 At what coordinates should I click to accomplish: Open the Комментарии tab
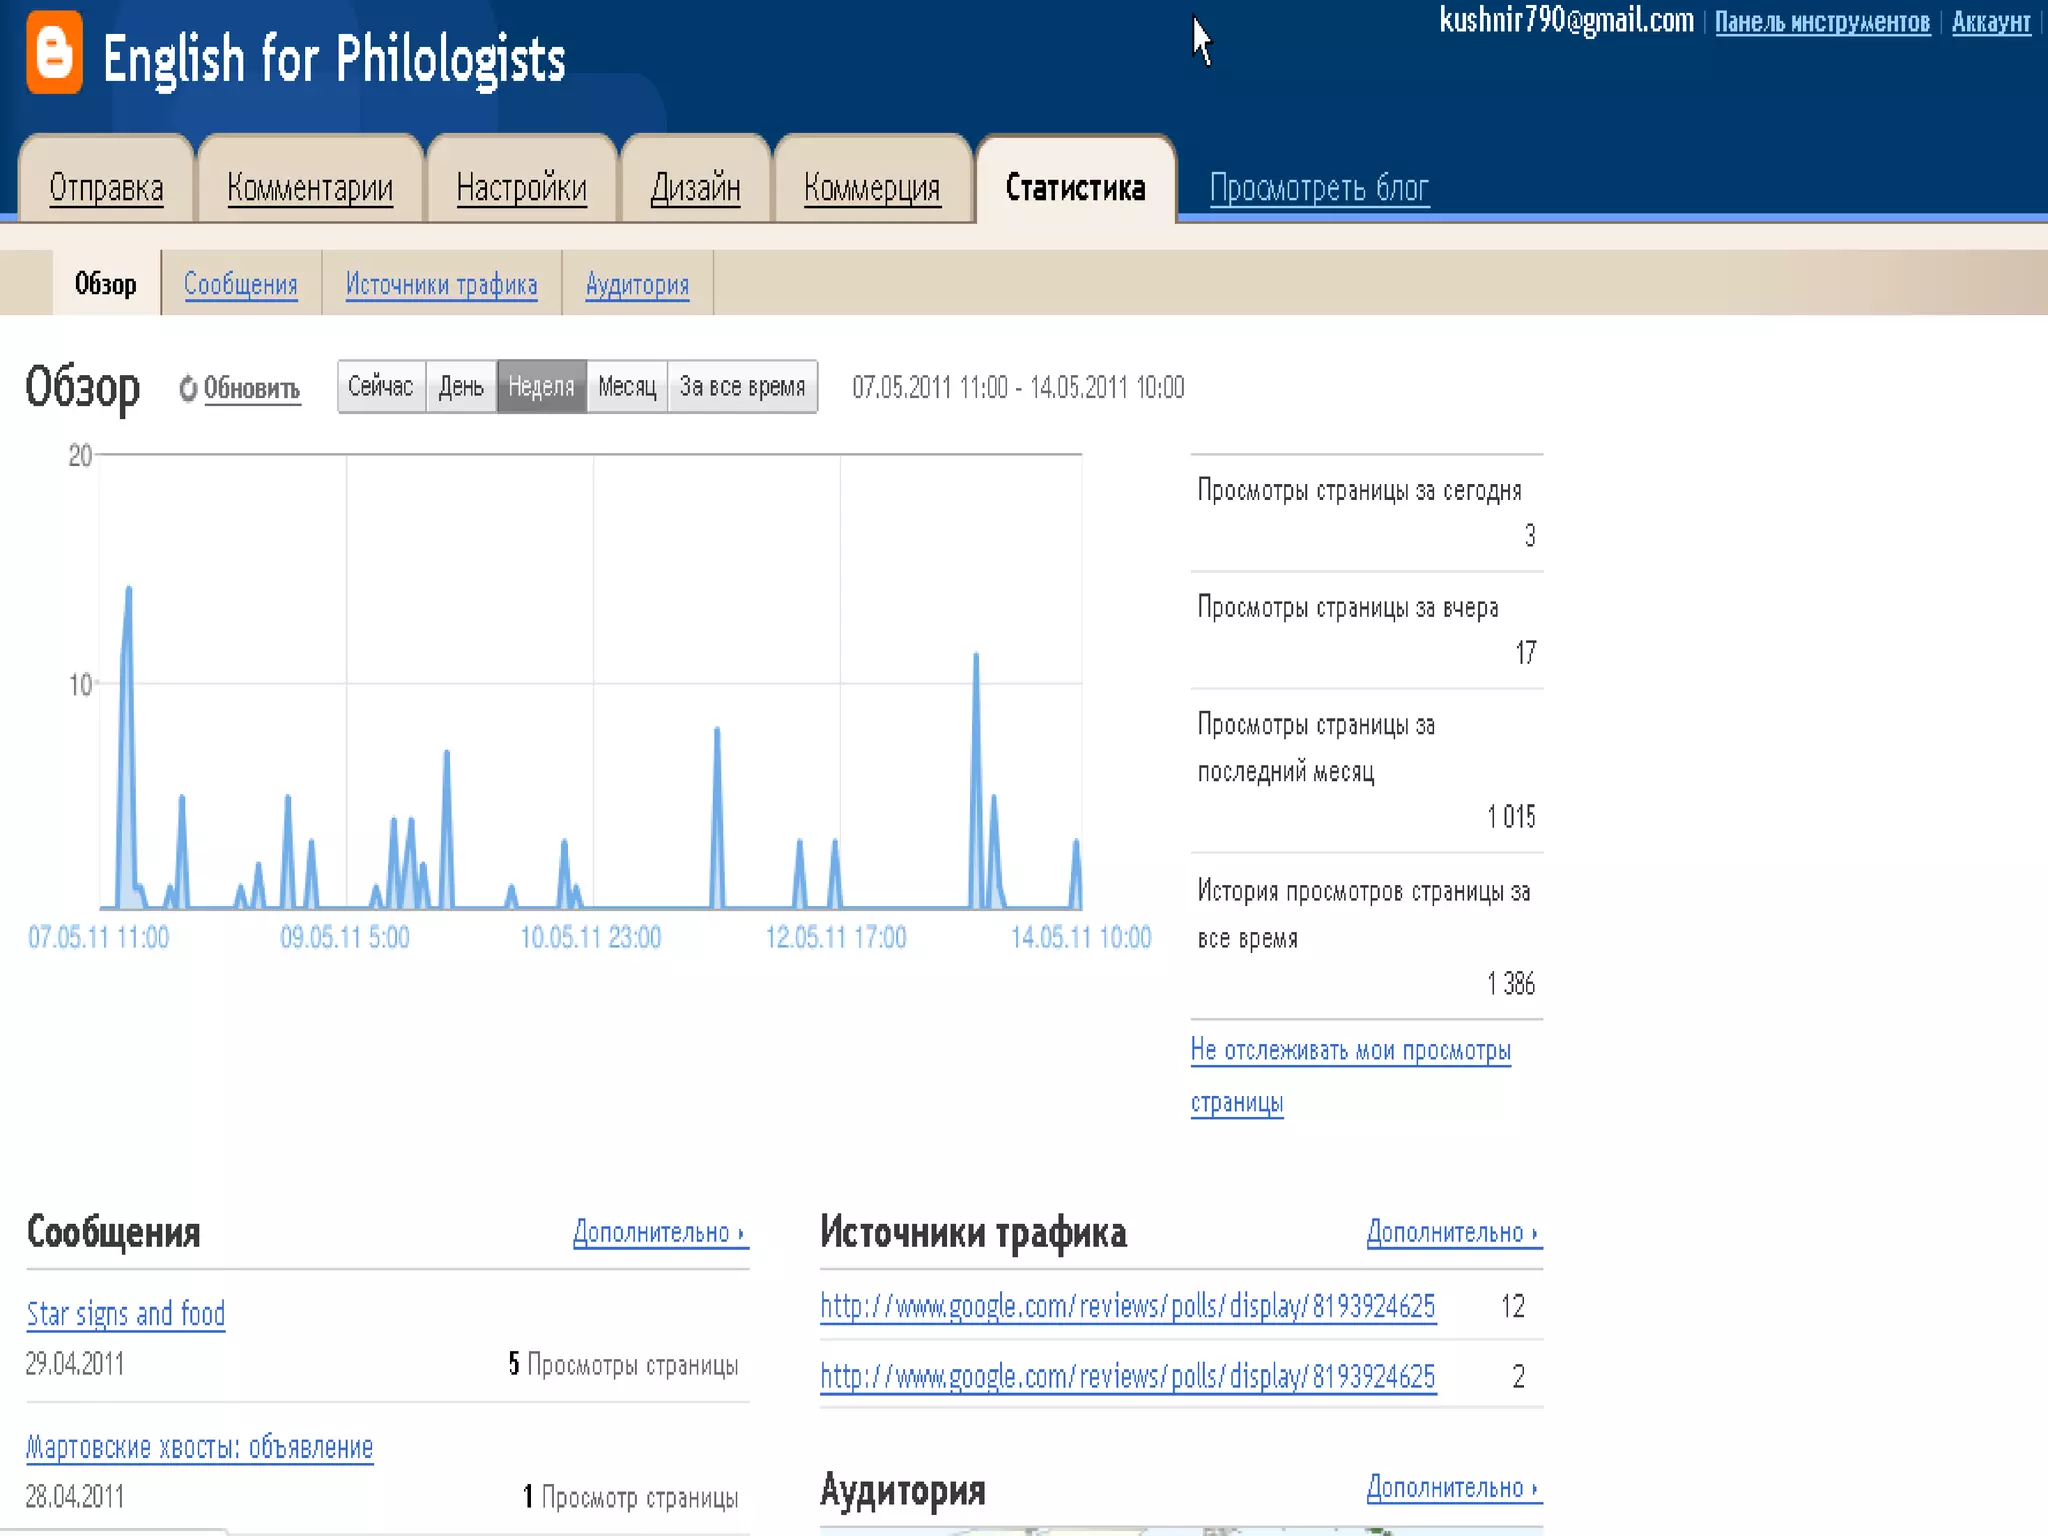coord(310,188)
